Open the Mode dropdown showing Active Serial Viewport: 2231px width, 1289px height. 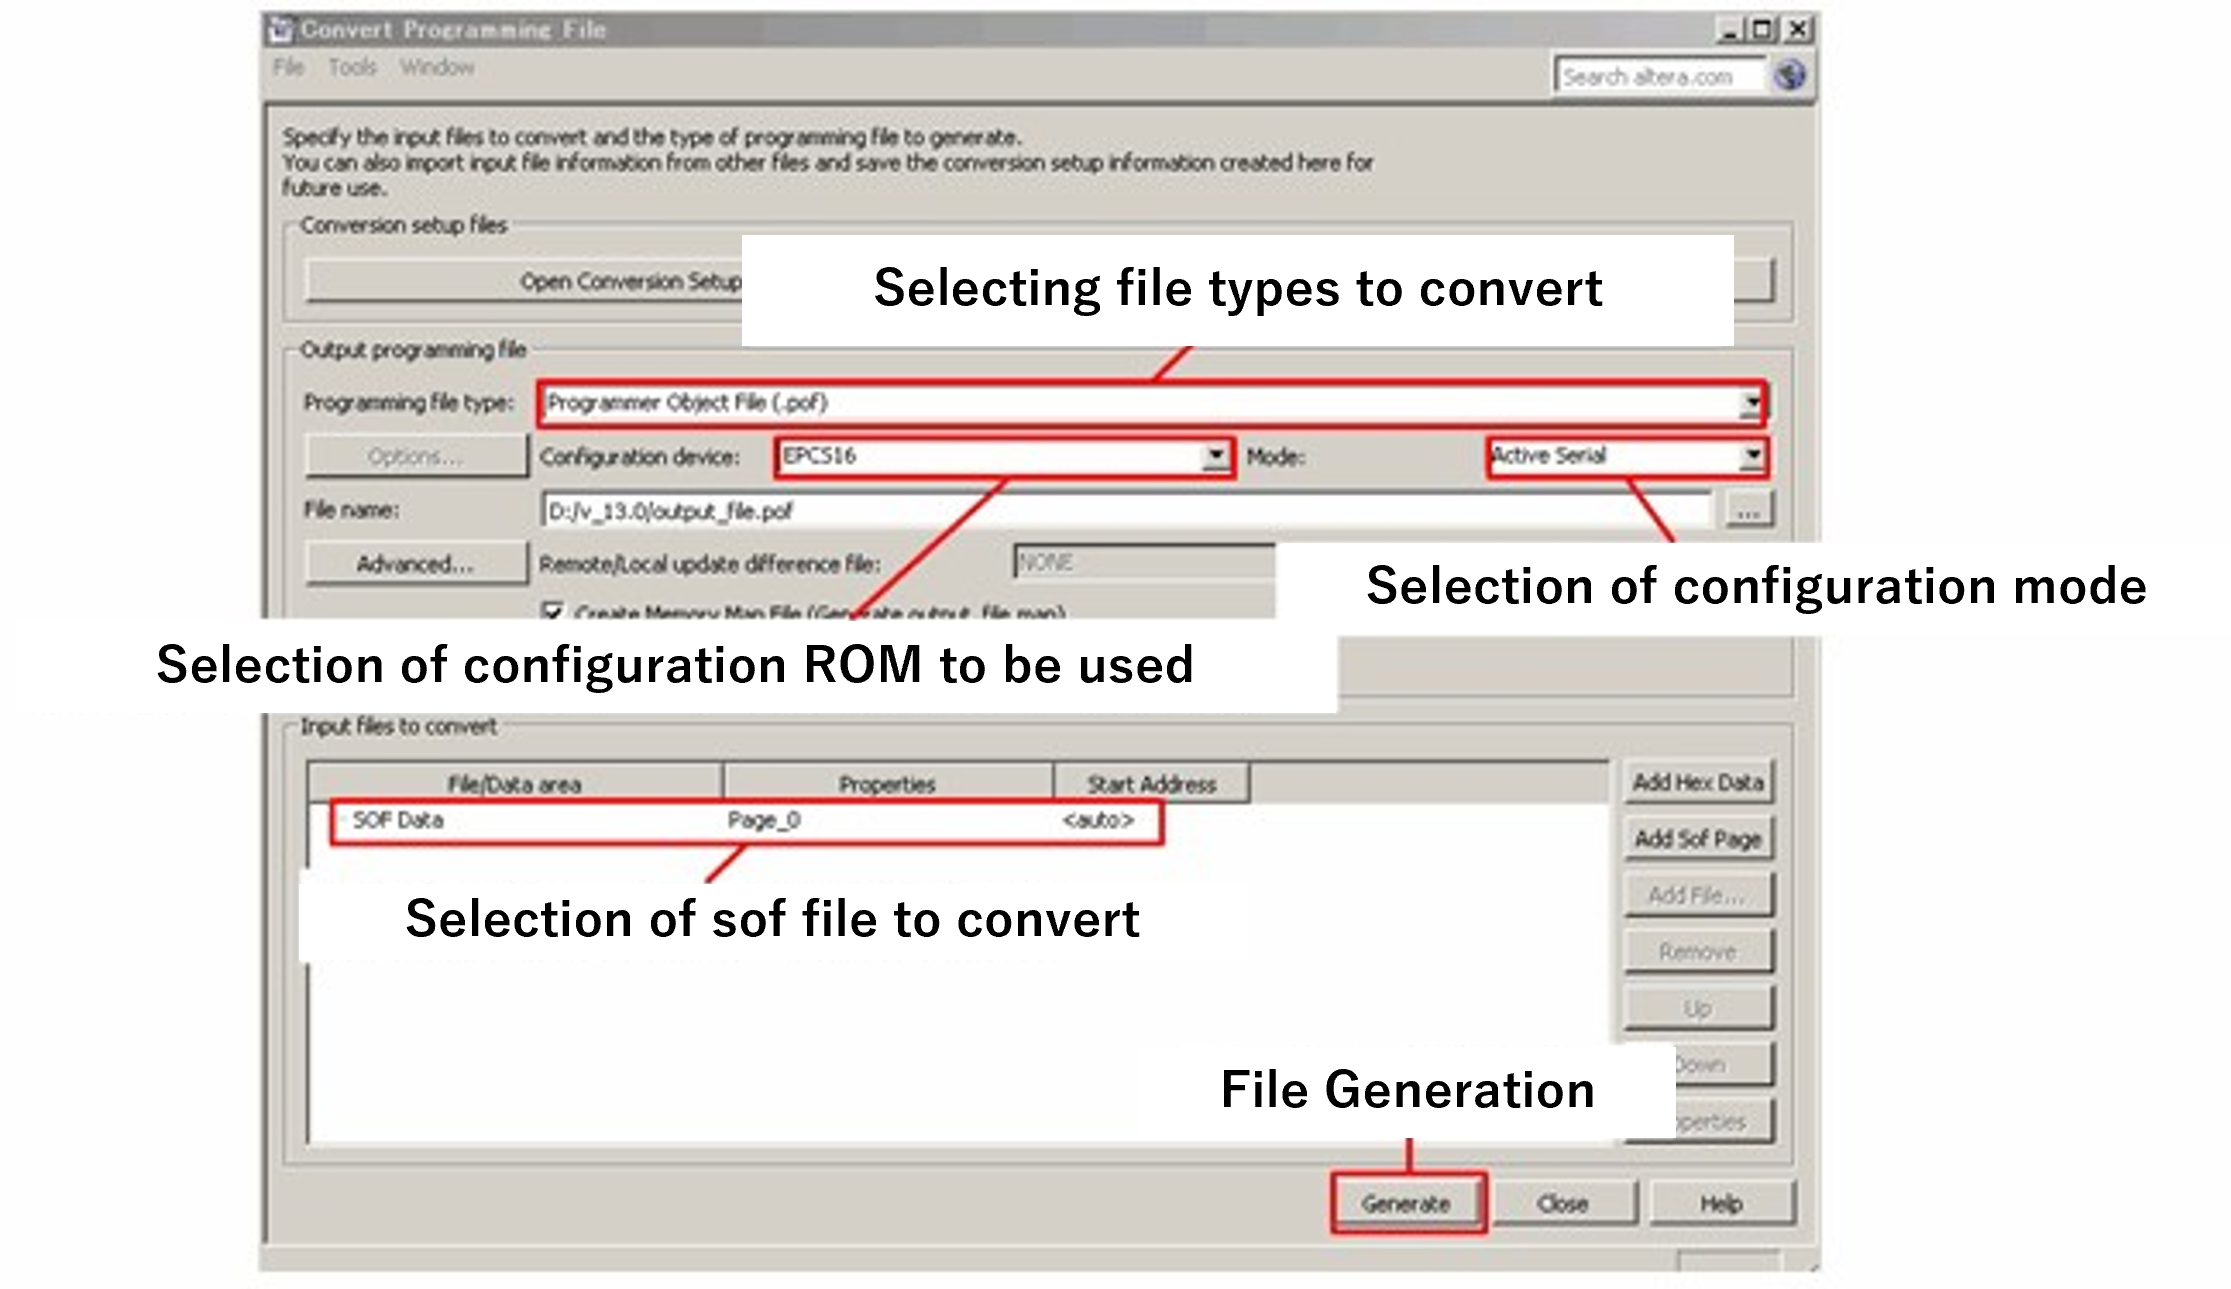[x=1753, y=457]
